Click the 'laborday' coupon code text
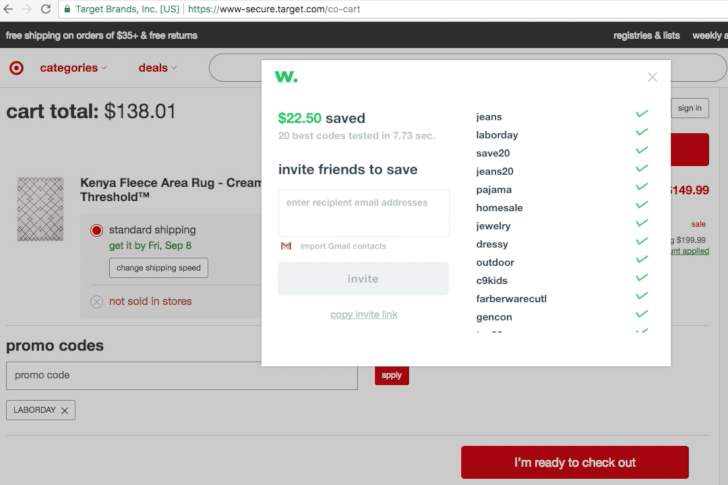This screenshot has height=485, width=728. (497, 135)
